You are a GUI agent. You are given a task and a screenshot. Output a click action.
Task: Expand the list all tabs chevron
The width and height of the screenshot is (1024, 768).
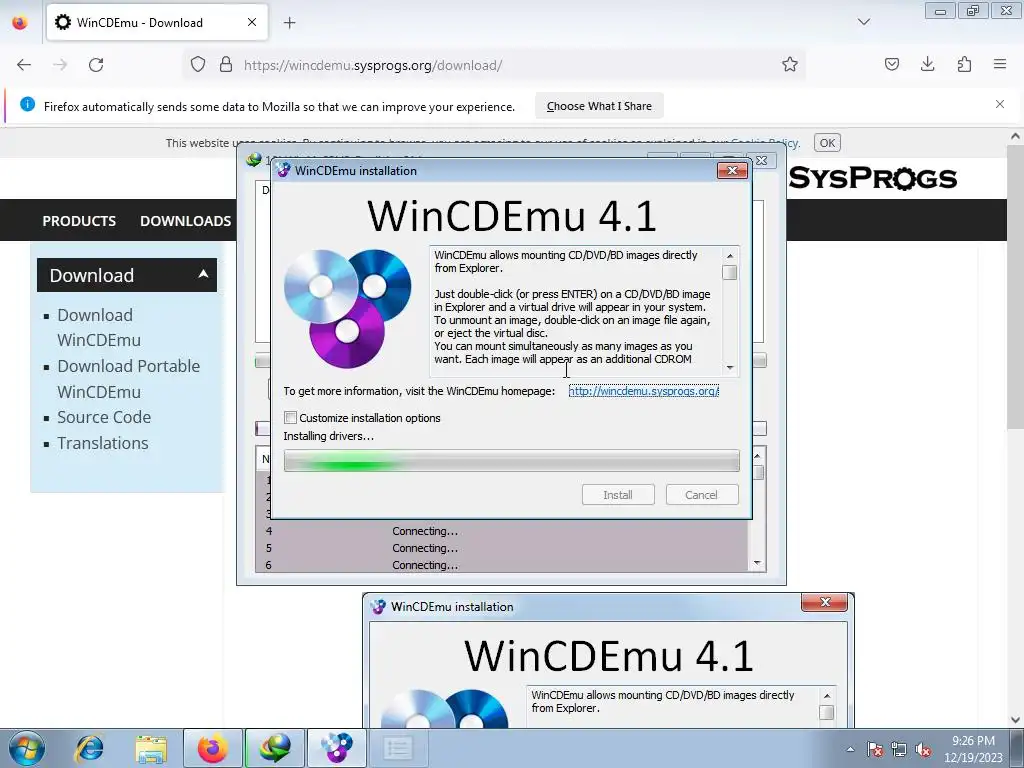tap(863, 22)
